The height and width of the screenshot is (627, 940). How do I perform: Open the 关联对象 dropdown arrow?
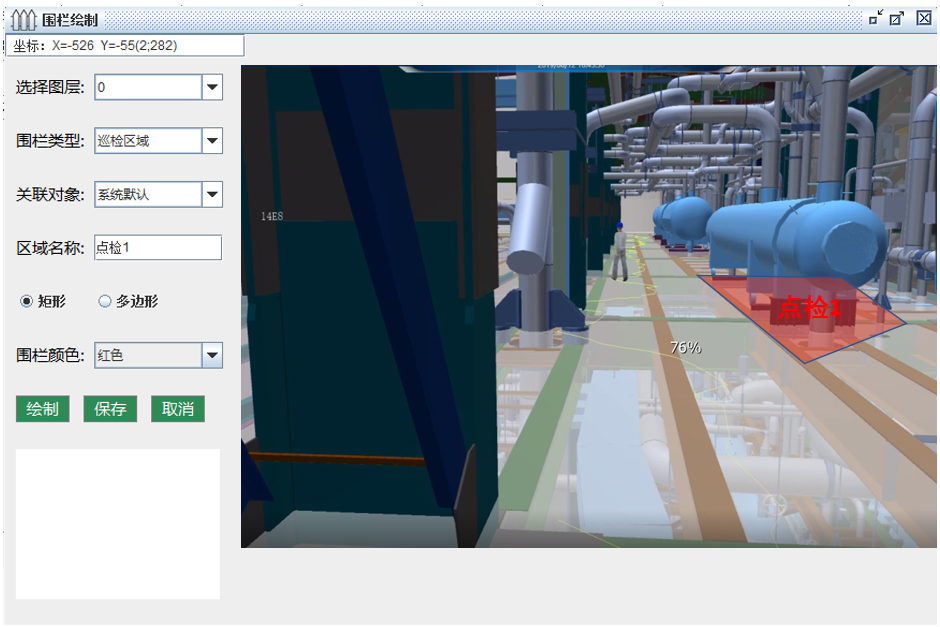[x=212, y=194]
